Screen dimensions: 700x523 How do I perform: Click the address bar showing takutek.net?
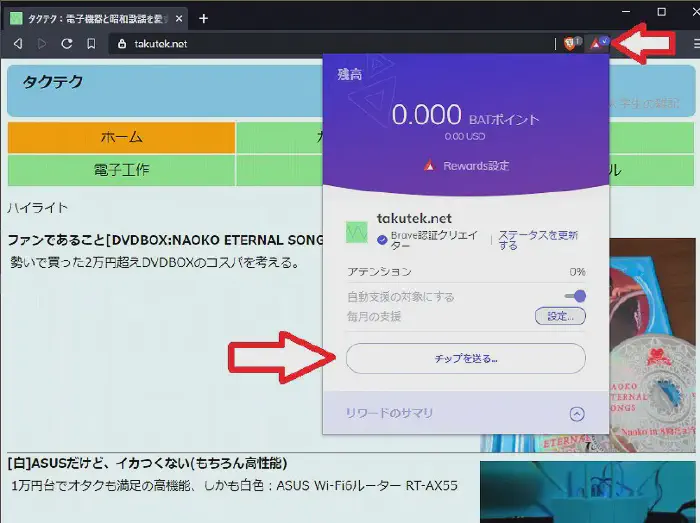coord(330,44)
